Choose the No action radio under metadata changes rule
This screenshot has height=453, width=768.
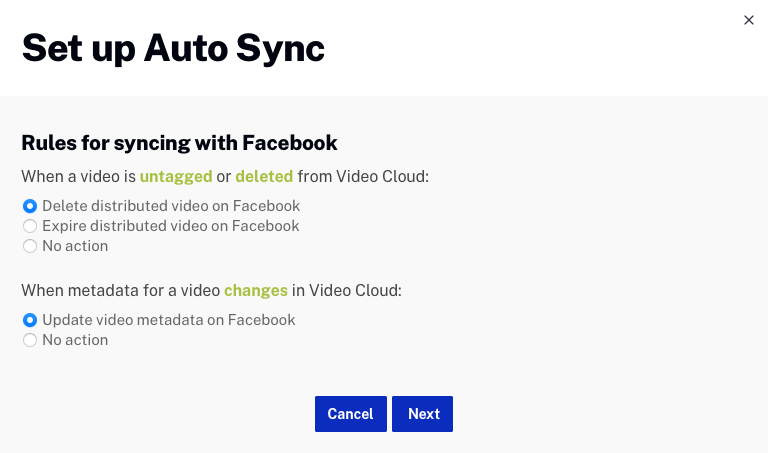[x=30, y=340]
